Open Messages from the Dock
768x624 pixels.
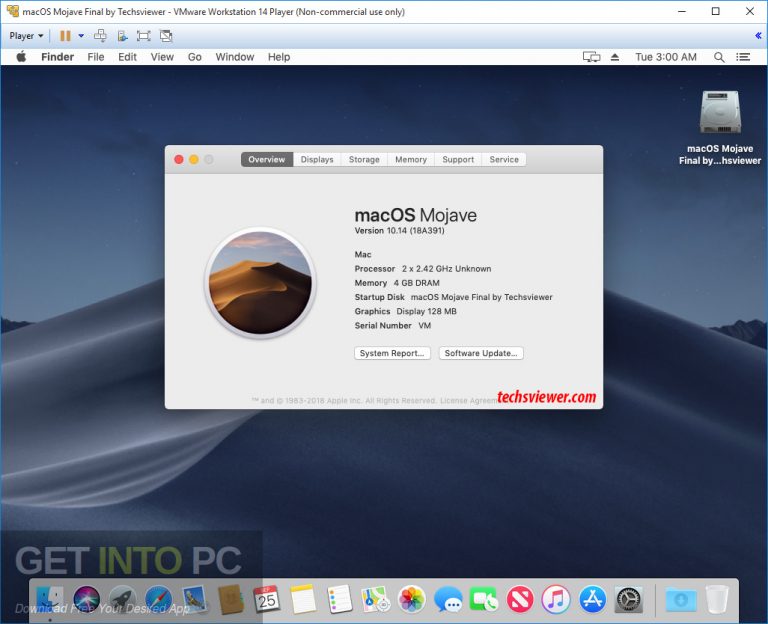coord(448,599)
